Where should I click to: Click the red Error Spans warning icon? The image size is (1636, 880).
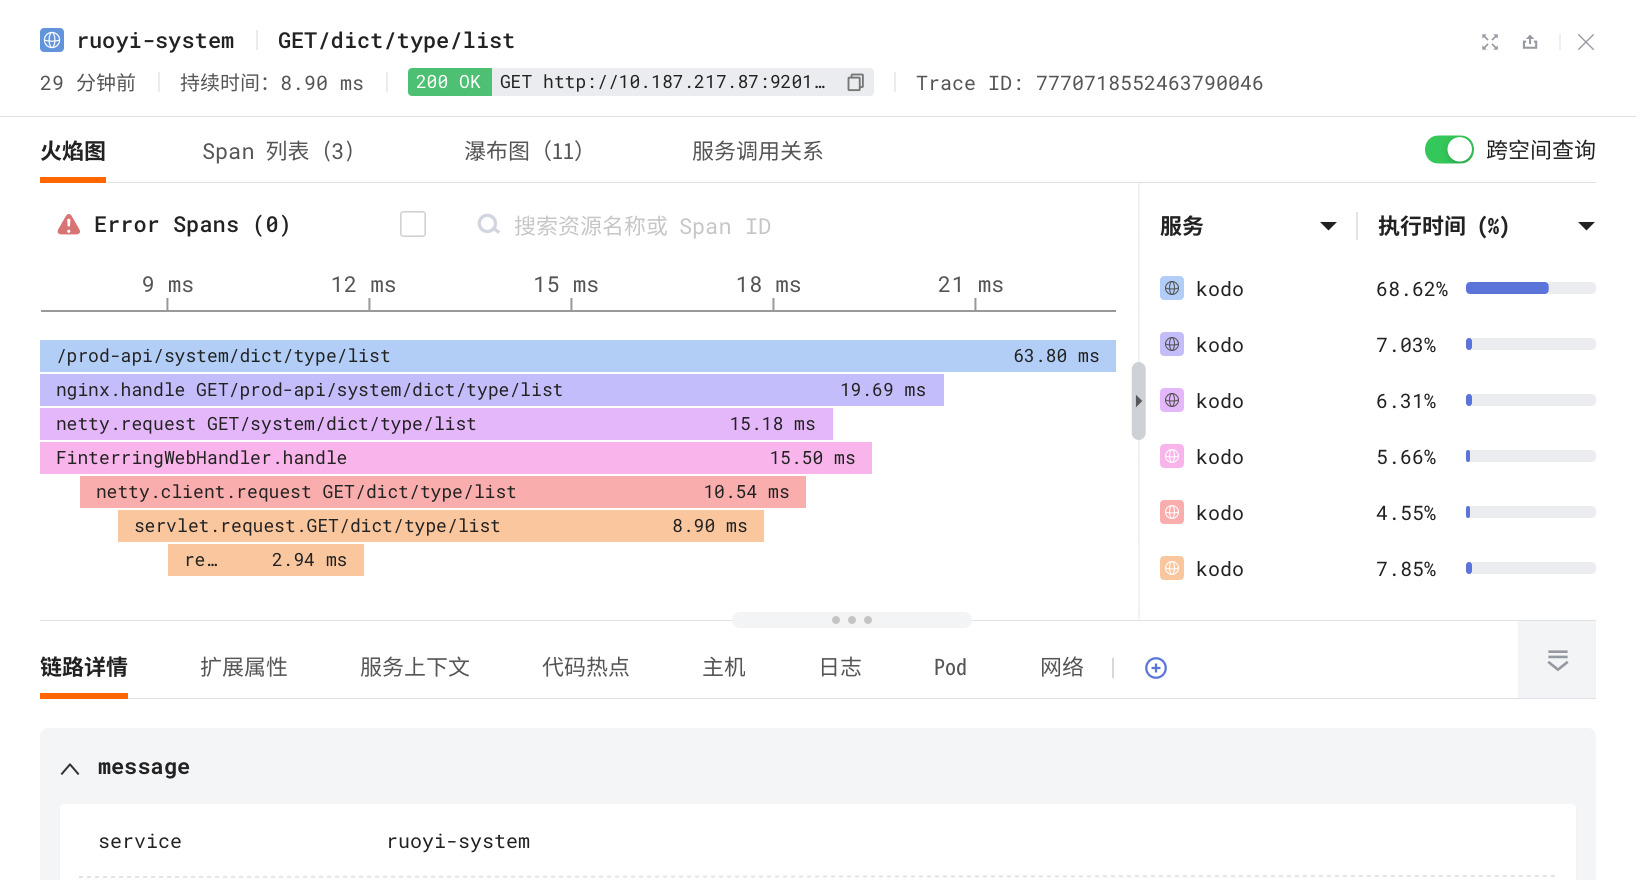(69, 225)
